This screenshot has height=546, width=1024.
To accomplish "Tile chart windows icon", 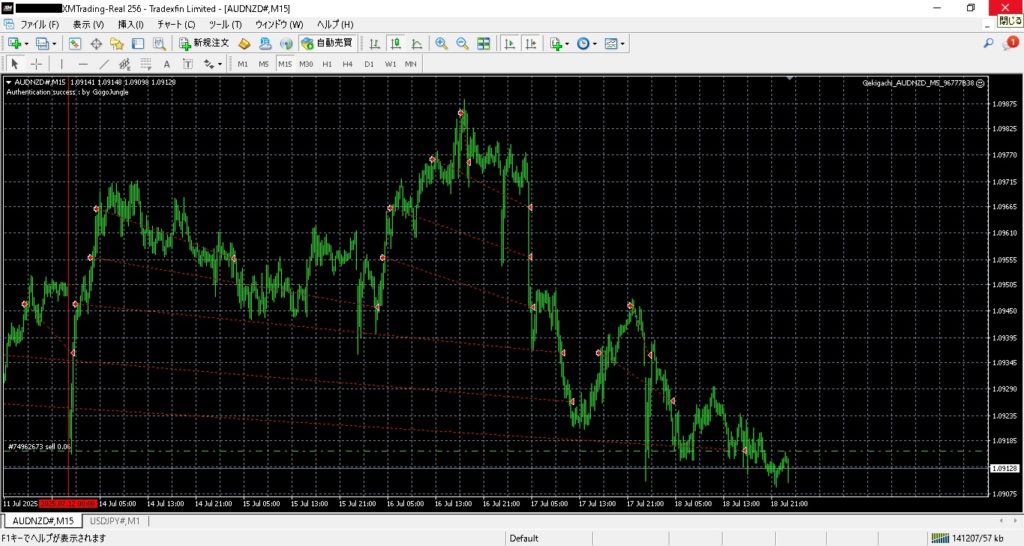I will pyautogui.click(x=484, y=43).
